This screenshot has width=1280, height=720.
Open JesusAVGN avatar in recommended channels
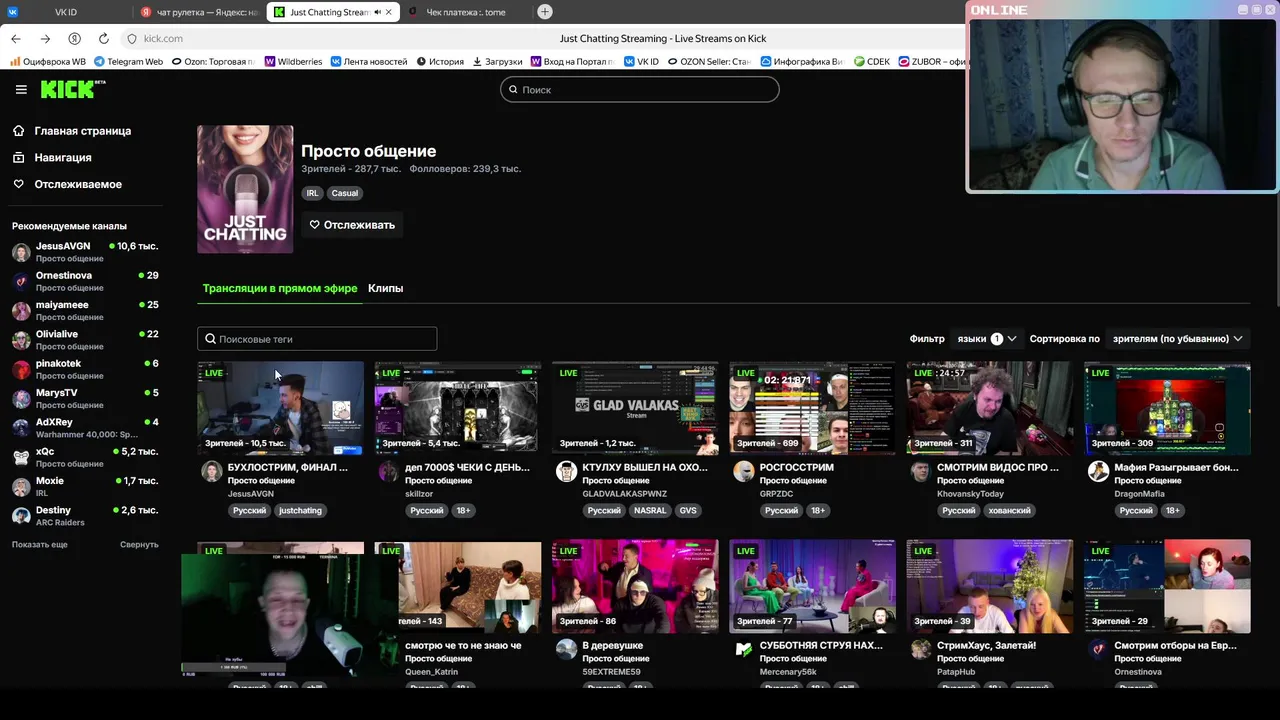(x=21, y=252)
